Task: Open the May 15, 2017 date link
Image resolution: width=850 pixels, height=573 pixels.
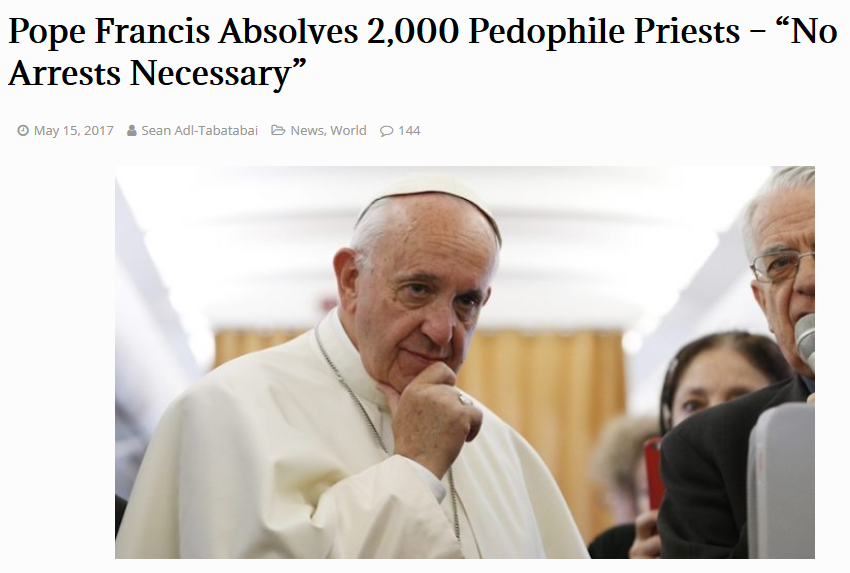Action: [x=74, y=131]
